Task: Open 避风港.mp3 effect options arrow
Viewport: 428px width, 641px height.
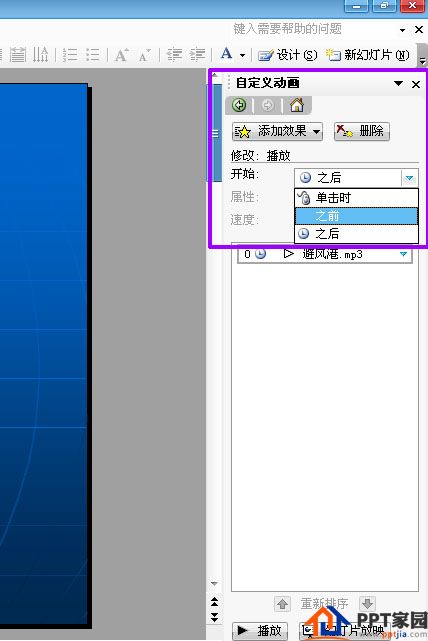Action: point(403,254)
